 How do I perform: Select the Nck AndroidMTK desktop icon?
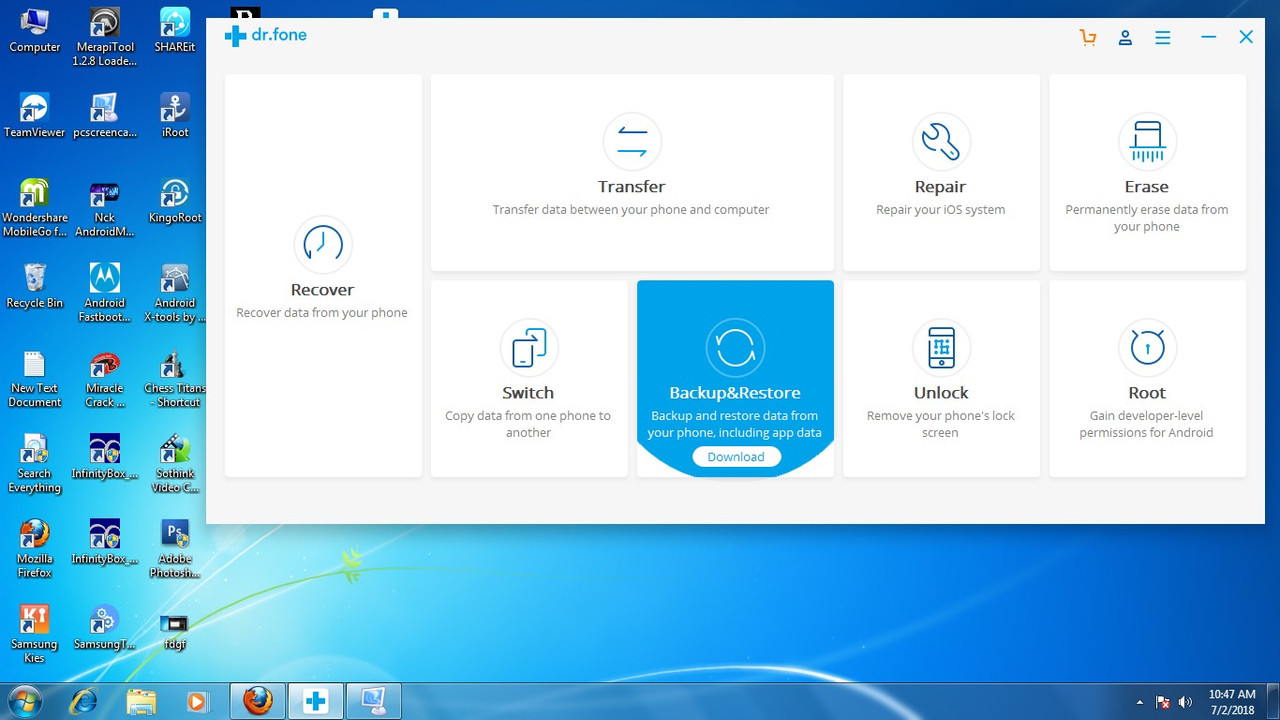(104, 208)
